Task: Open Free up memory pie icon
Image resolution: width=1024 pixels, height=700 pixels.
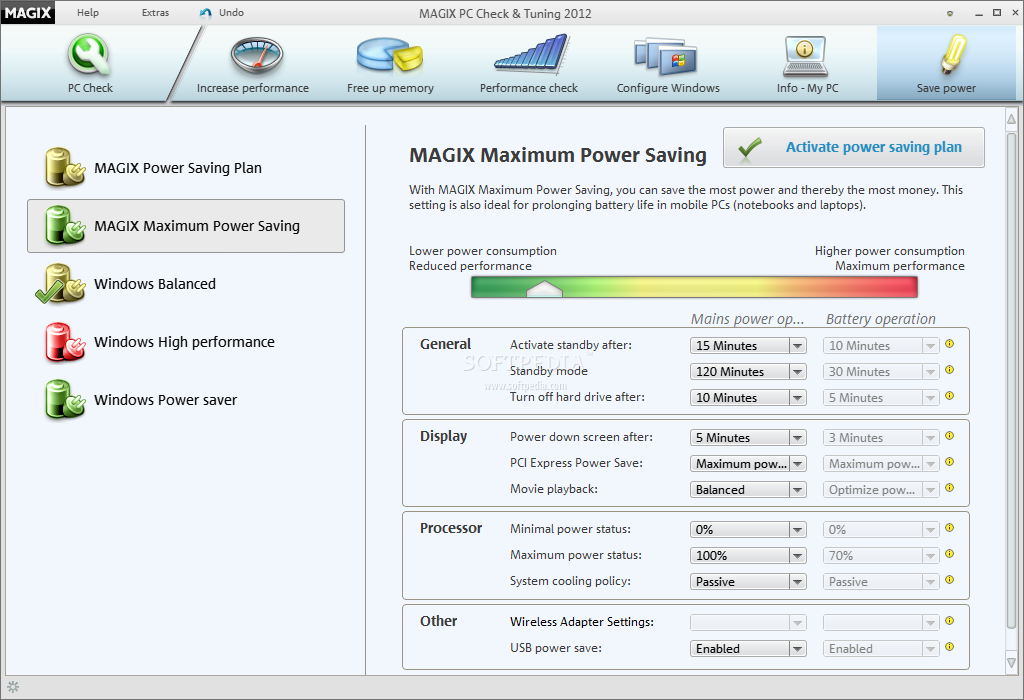Action: pyautogui.click(x=390, y=56)
